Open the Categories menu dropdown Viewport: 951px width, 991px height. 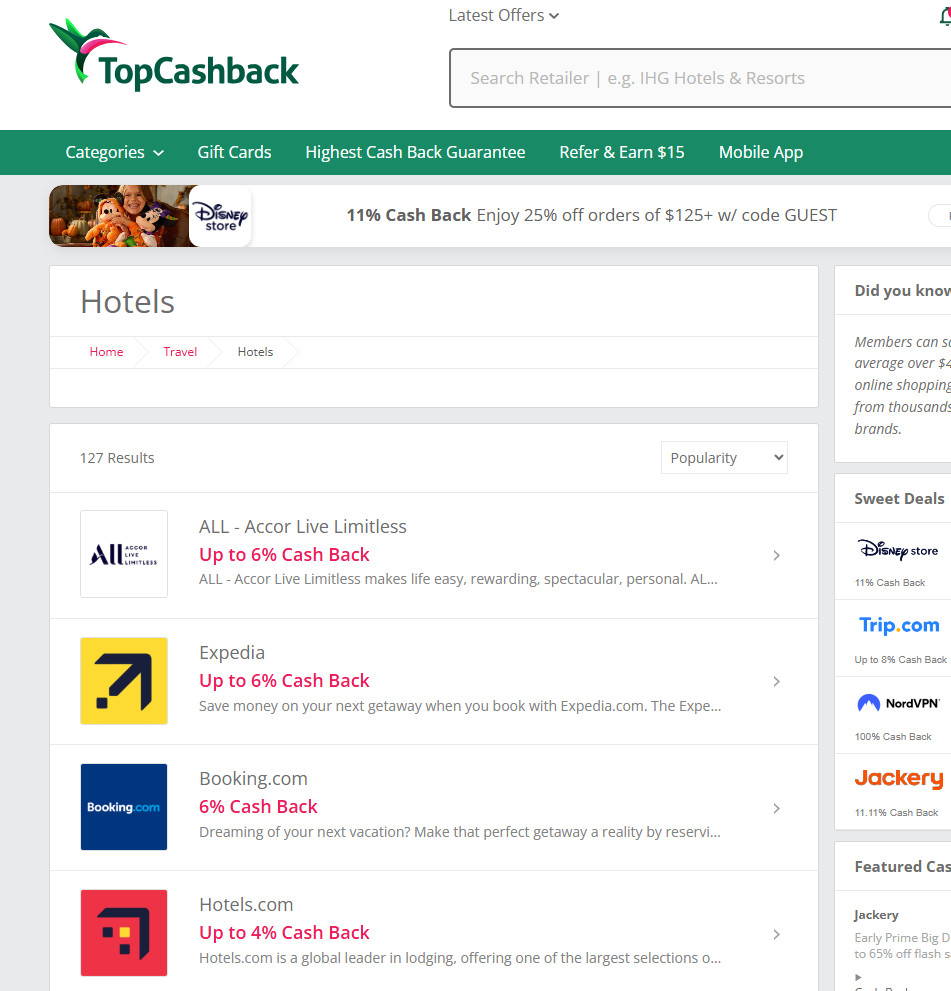(114, 152)
